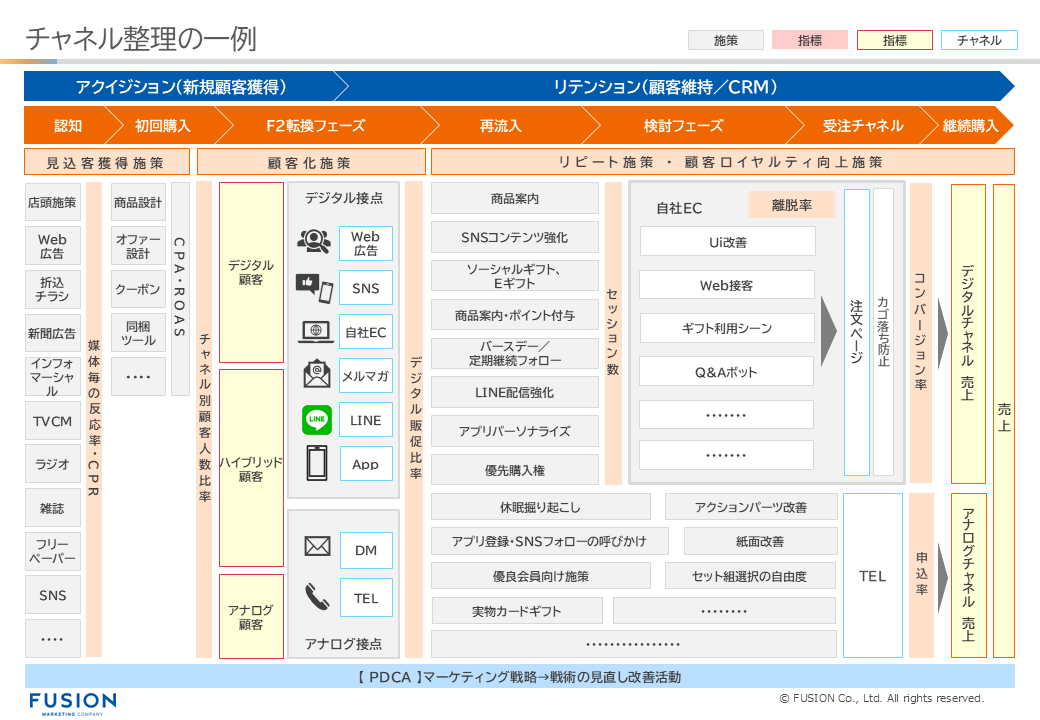Image resolution: width=1040 pixels, height=720 pixels.
Task: Click the Web接客 button
Action: [x=727, y=285]
